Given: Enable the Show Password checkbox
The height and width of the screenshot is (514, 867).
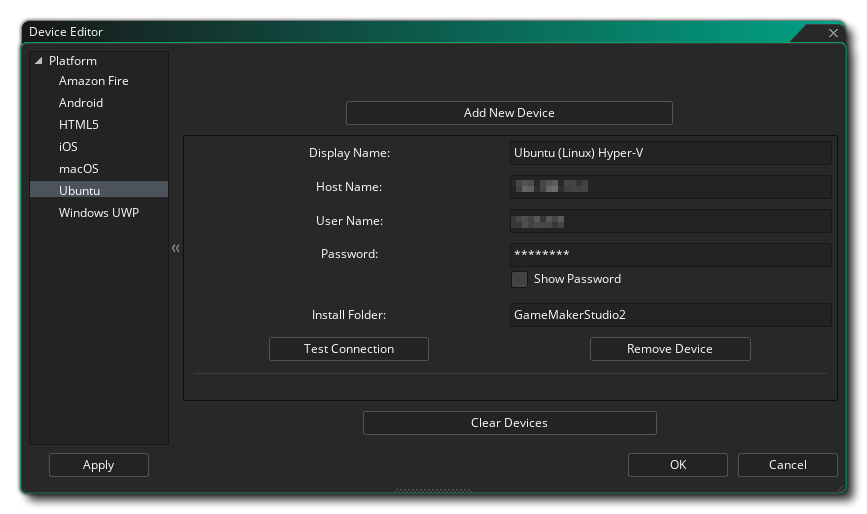Looking at the screenshot, I should pos(519,279).
